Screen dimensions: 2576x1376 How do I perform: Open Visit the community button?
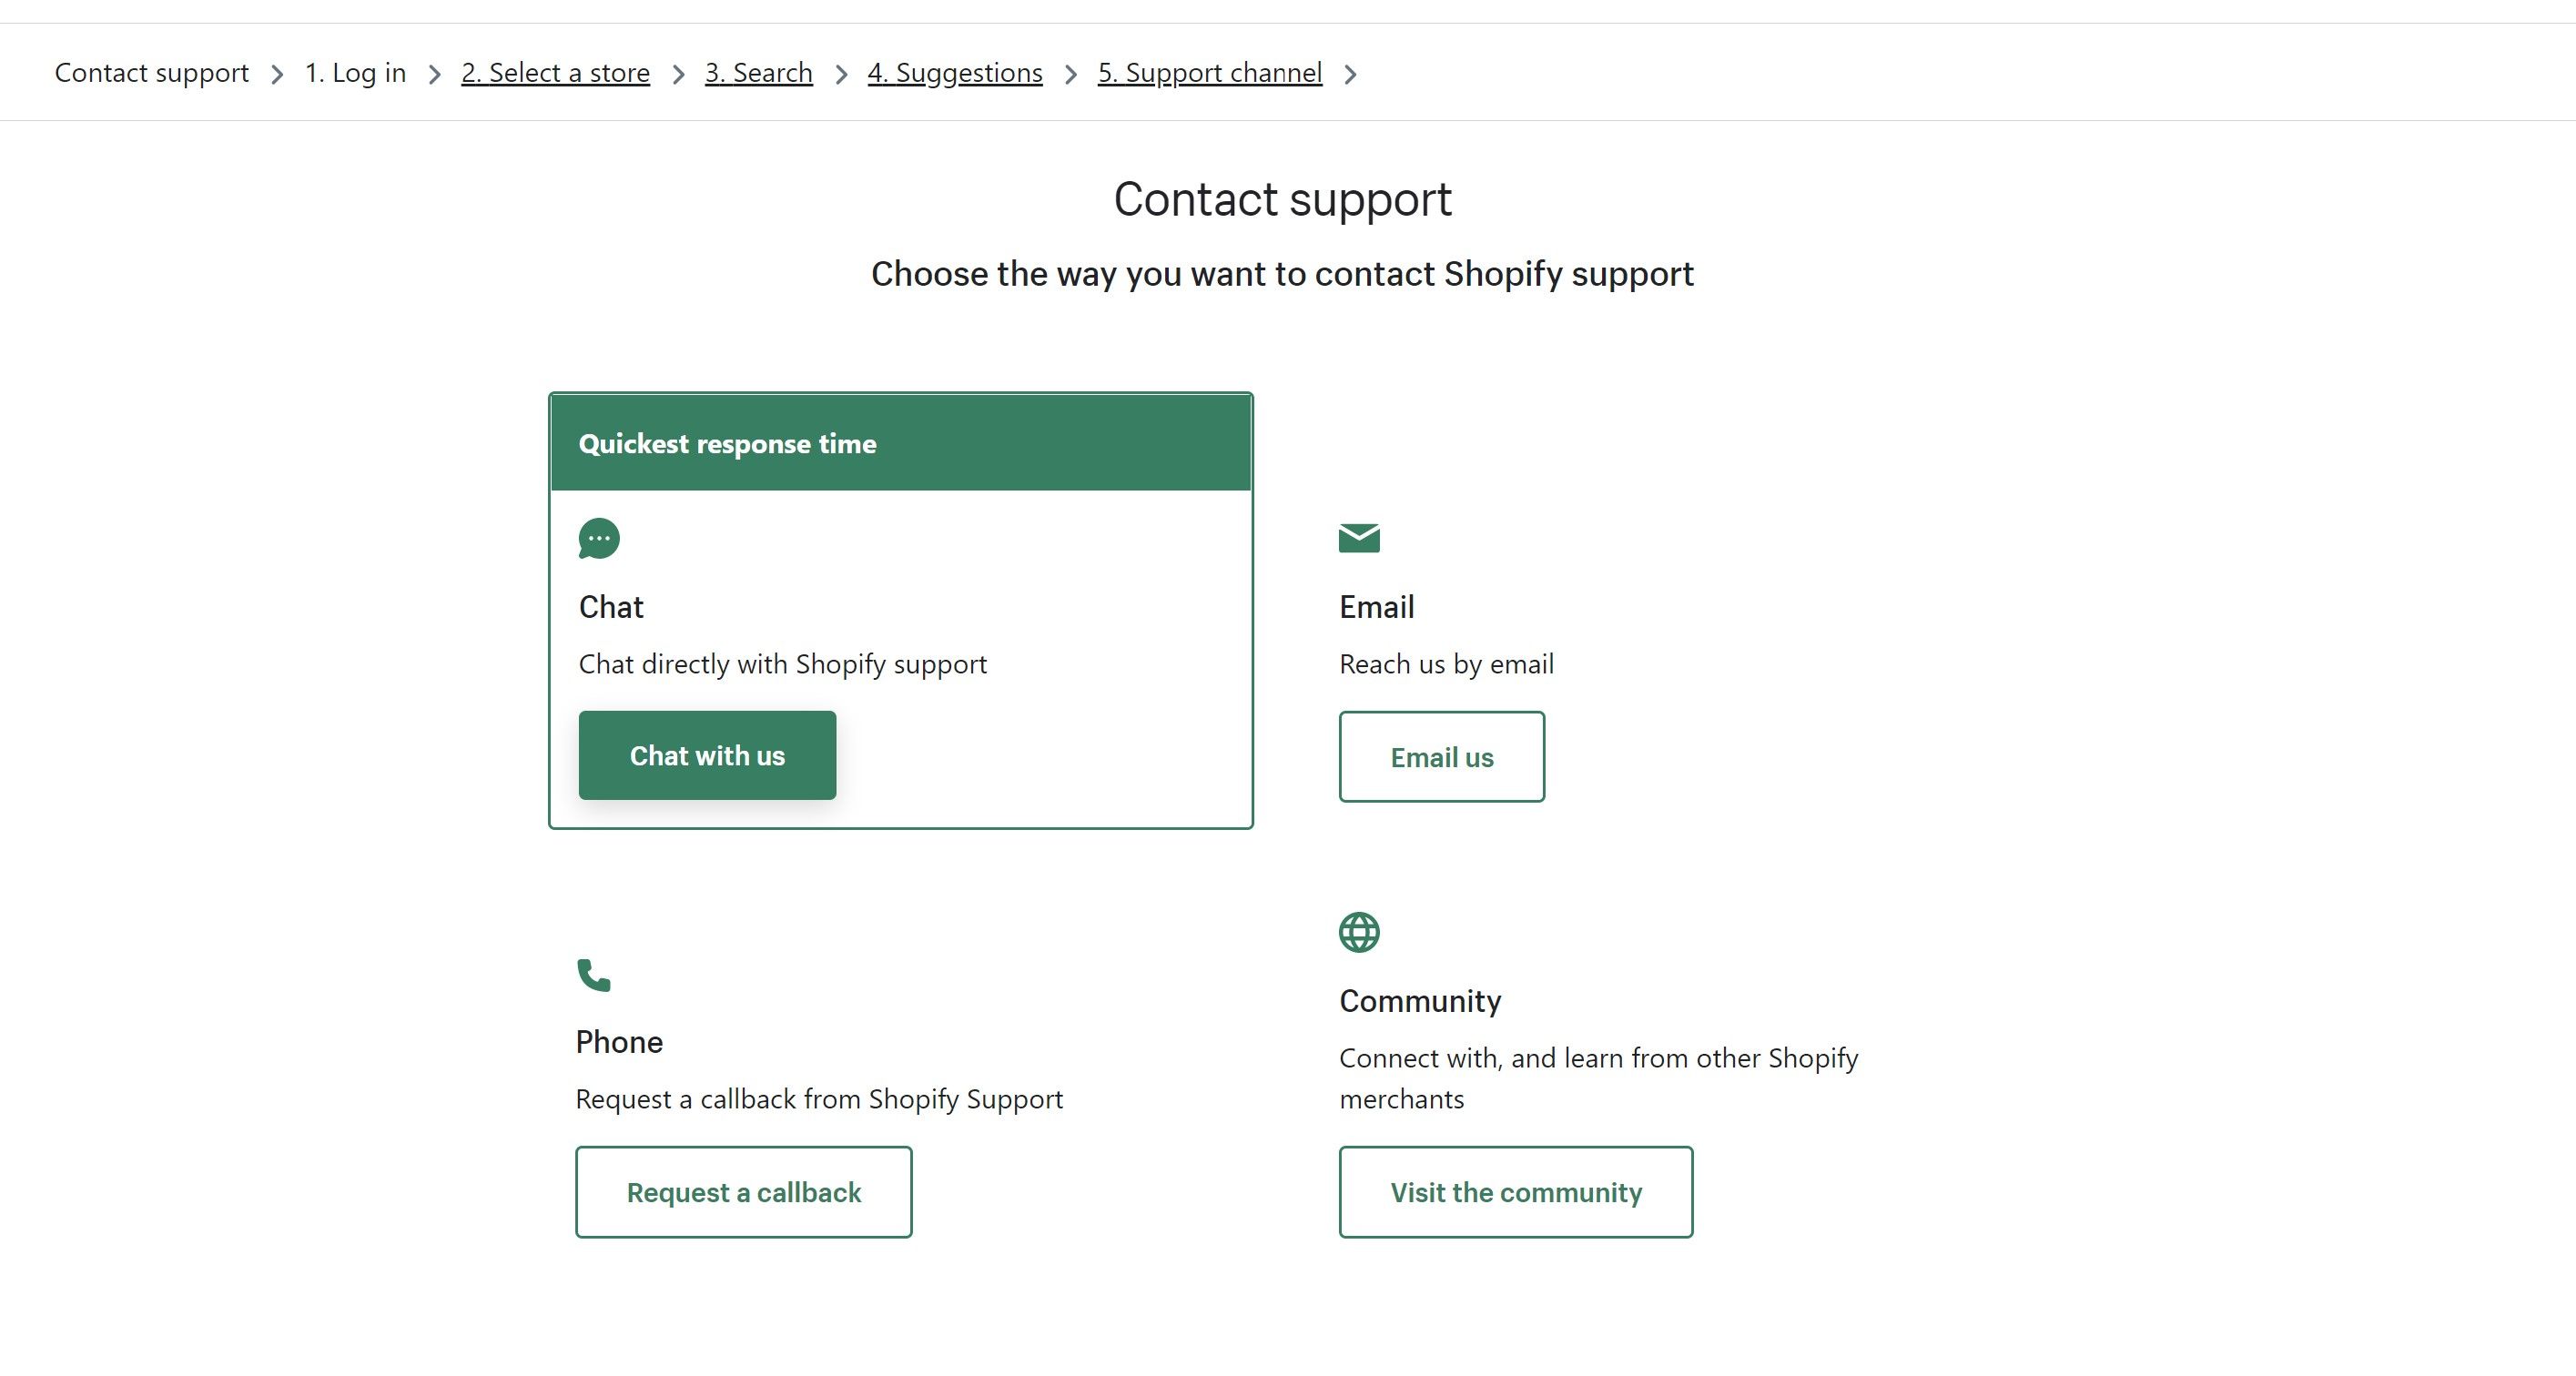1515,1192
